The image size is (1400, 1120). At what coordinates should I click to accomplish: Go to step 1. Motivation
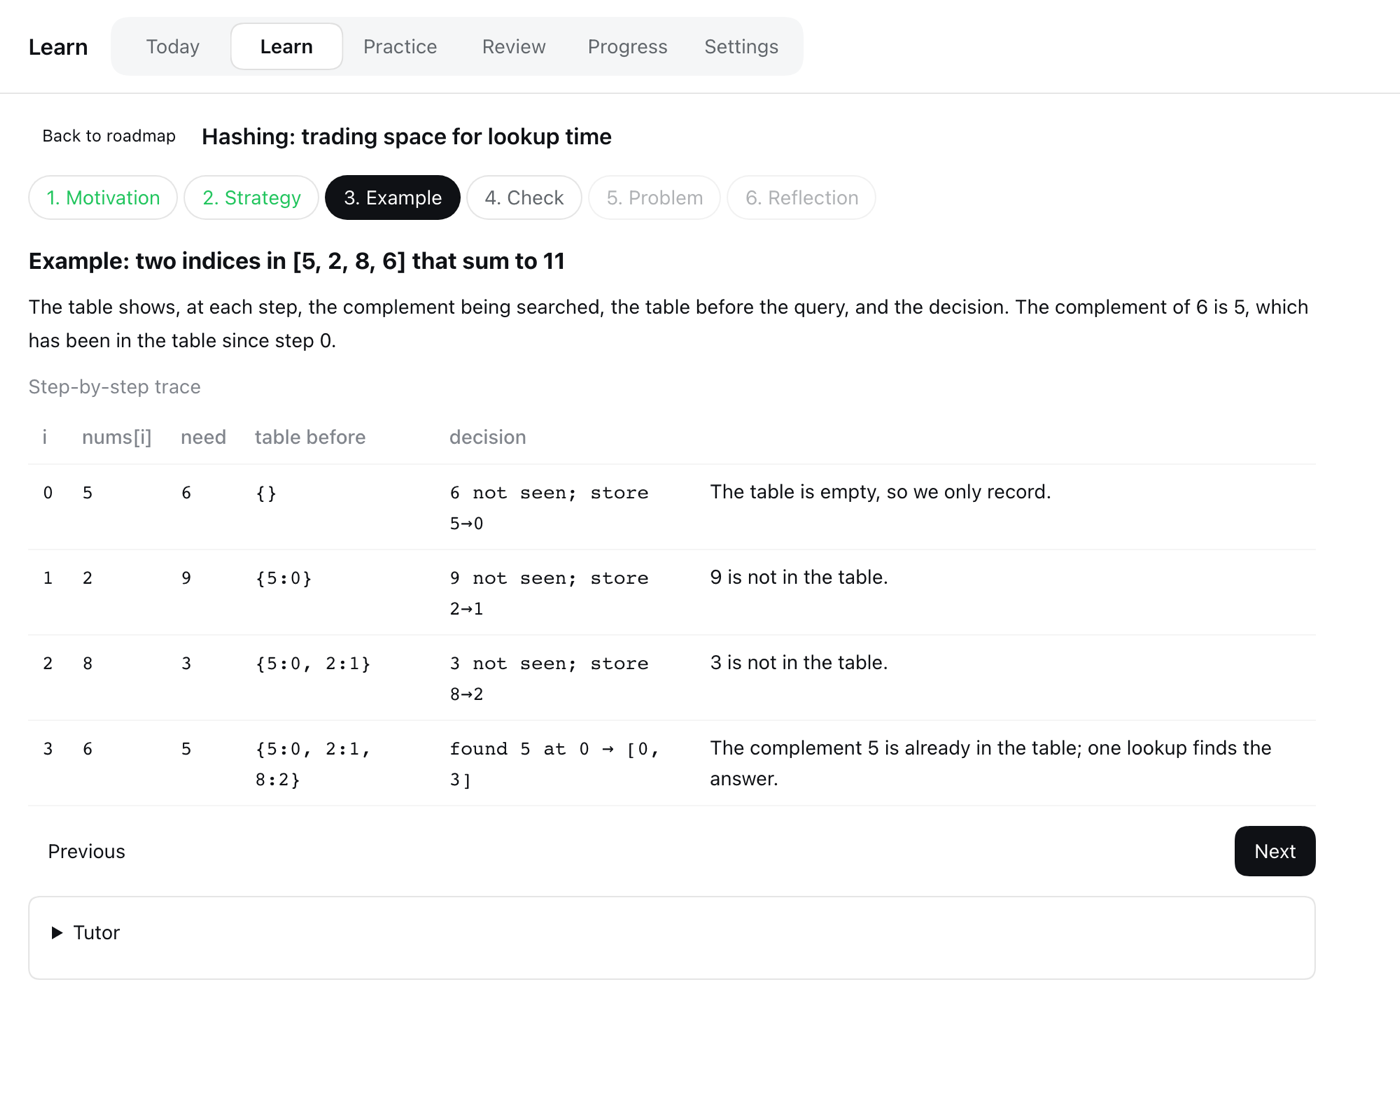103,198
